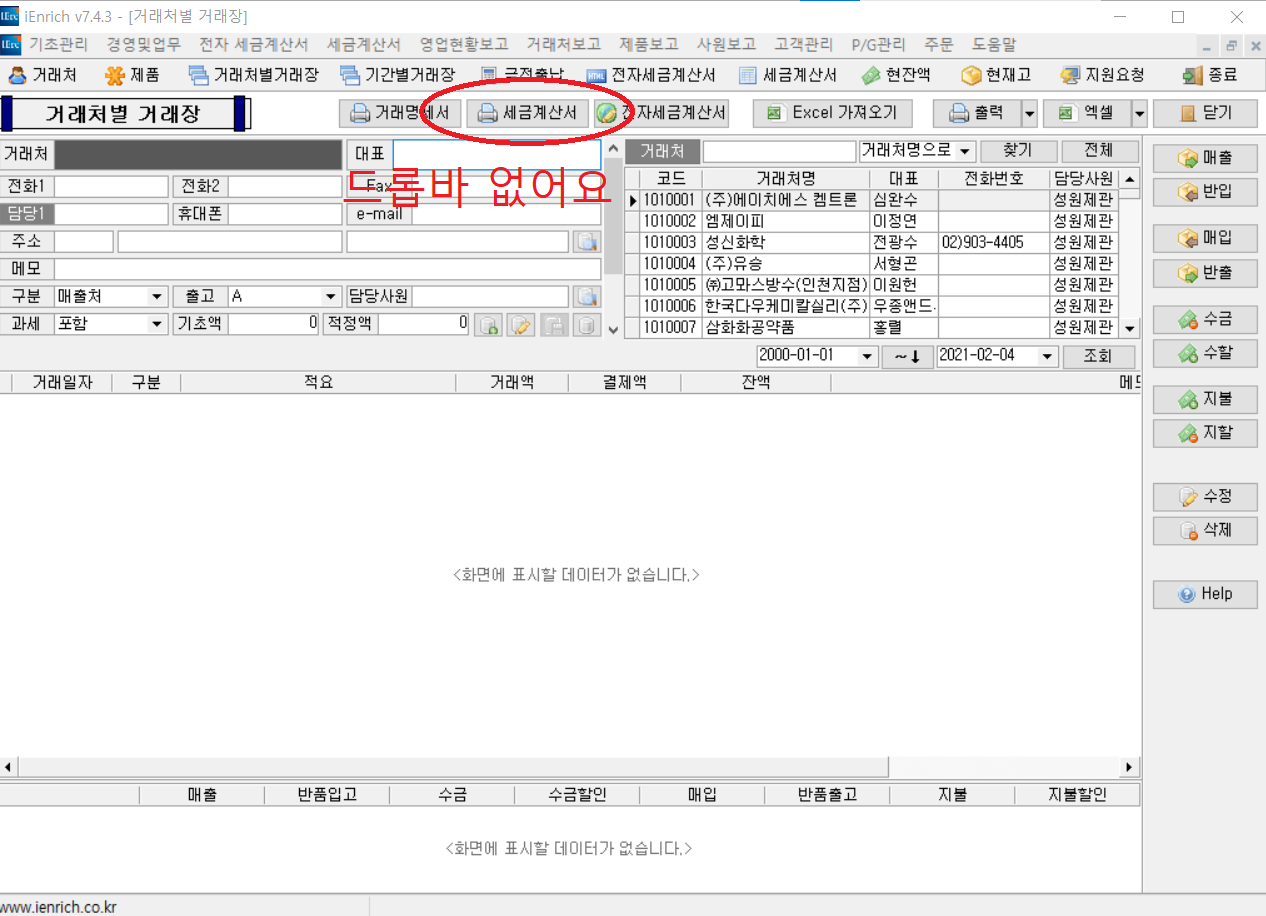Screen dimensions: 1266x916
Task: Open the 출력 split-button arrow
Action: tap(1029, 114)
